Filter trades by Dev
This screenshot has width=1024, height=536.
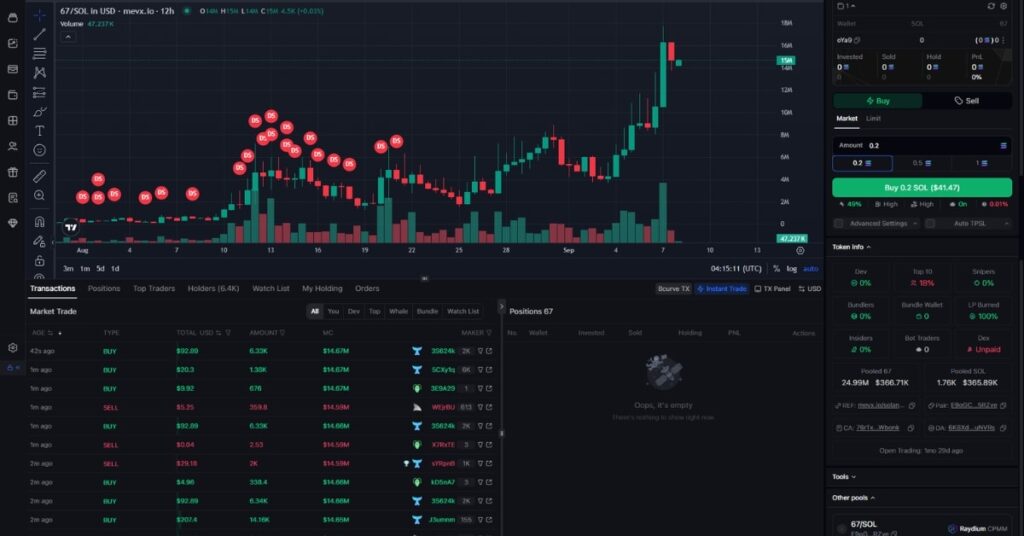[x=354, y=311]
